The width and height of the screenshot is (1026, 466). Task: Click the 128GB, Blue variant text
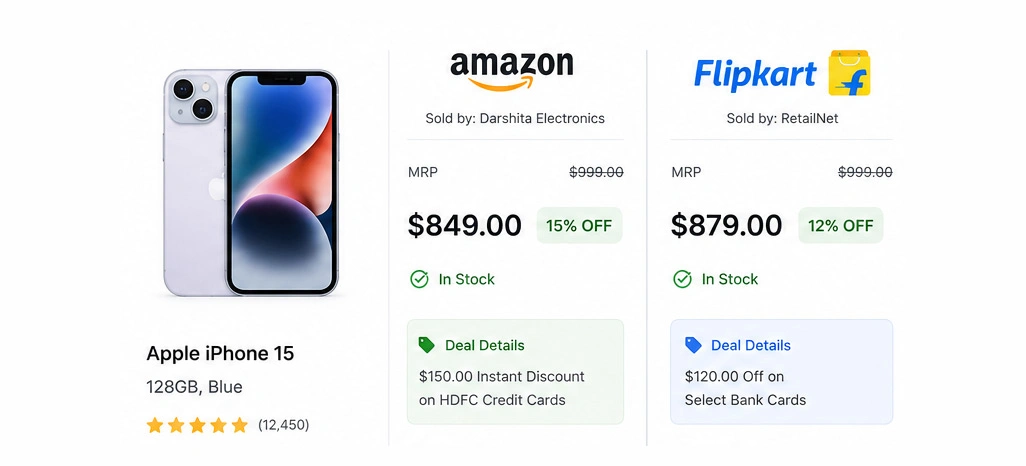coord(194,387)
